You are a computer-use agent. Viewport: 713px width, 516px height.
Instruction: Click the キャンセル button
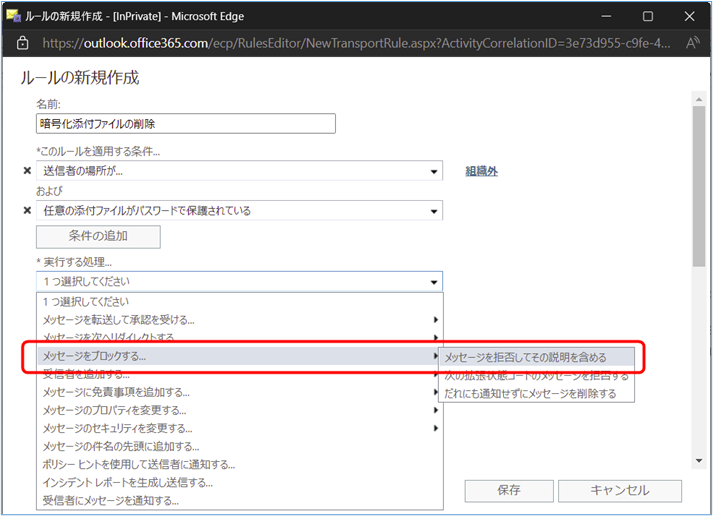(x=620, y=491)
